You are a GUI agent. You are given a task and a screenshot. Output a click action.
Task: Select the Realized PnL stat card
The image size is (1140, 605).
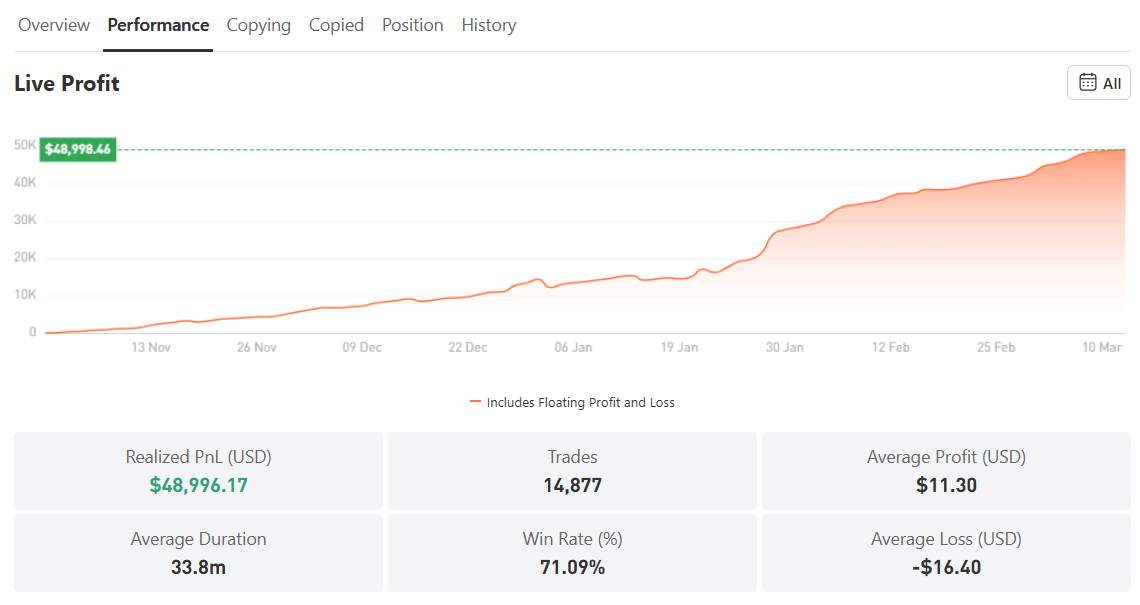tap(198, 471)
